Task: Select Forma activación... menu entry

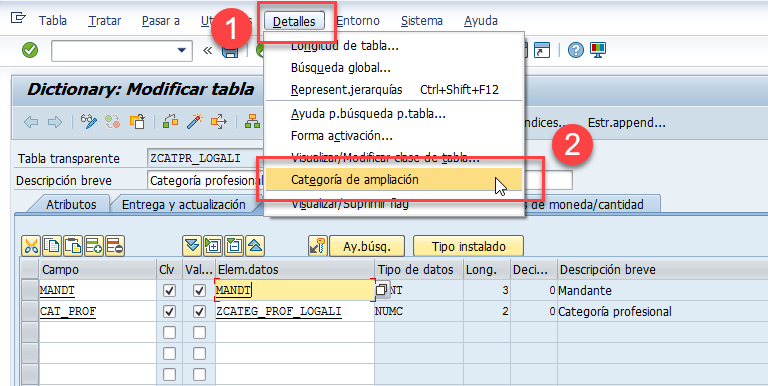Action: pyautogui.click(x=394, y=135)
